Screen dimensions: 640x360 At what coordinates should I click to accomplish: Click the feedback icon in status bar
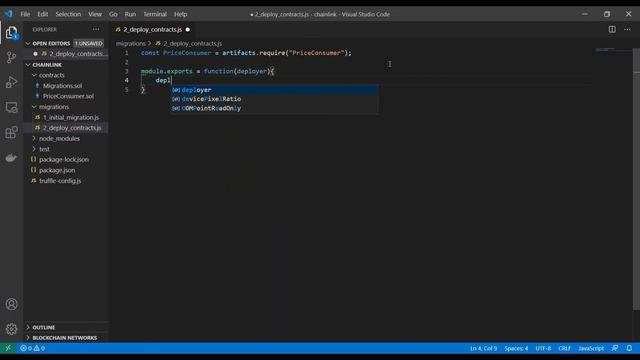click(615, 348)
